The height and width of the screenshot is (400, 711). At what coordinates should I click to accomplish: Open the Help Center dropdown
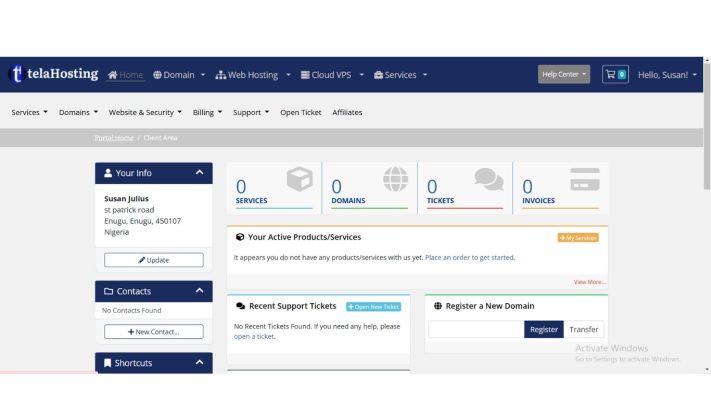(565, 74)
